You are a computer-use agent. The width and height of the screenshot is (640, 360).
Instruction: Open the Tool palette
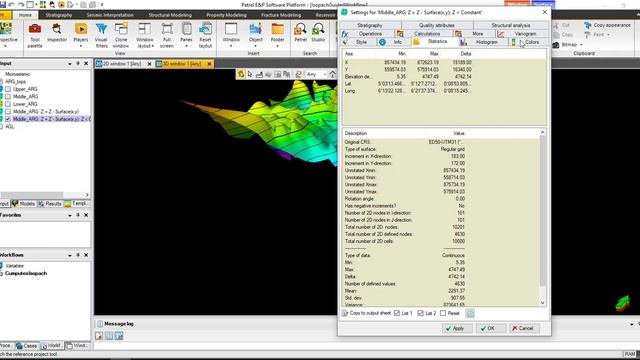pos(35,35)
